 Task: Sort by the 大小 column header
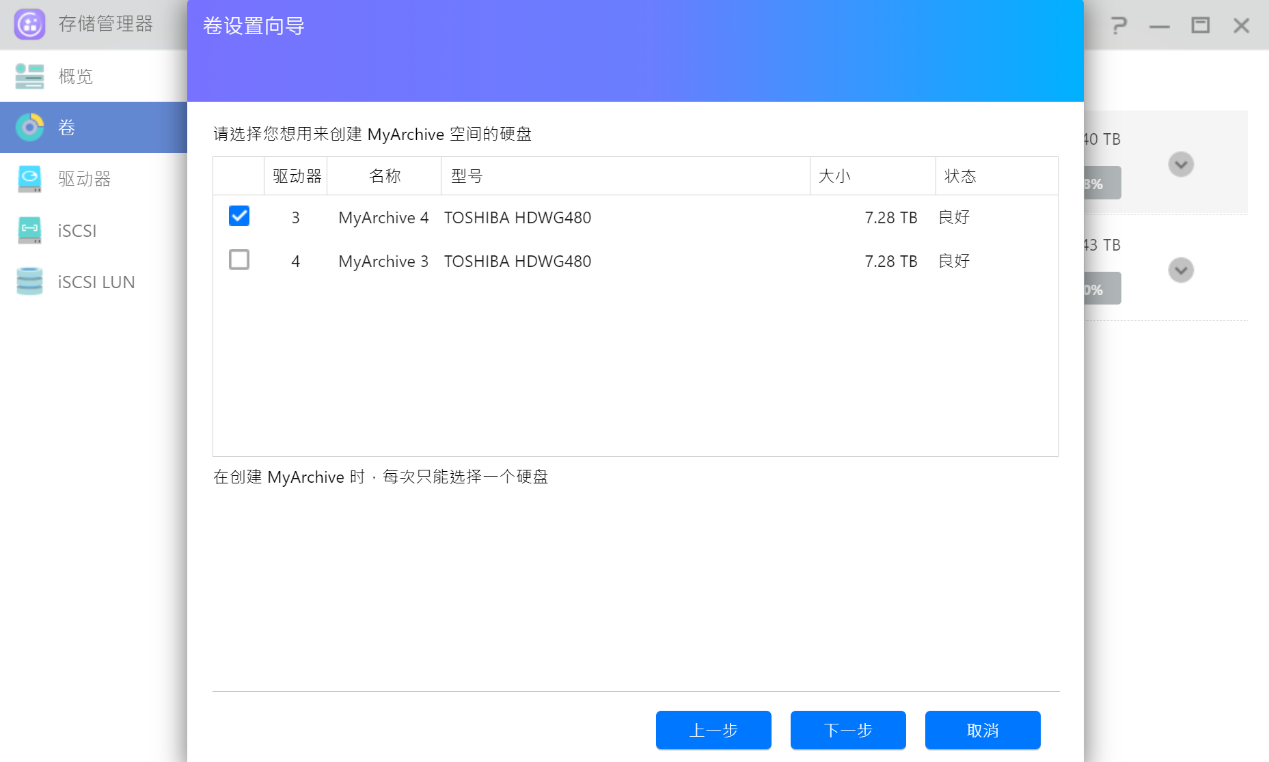(x=834, y=176)
